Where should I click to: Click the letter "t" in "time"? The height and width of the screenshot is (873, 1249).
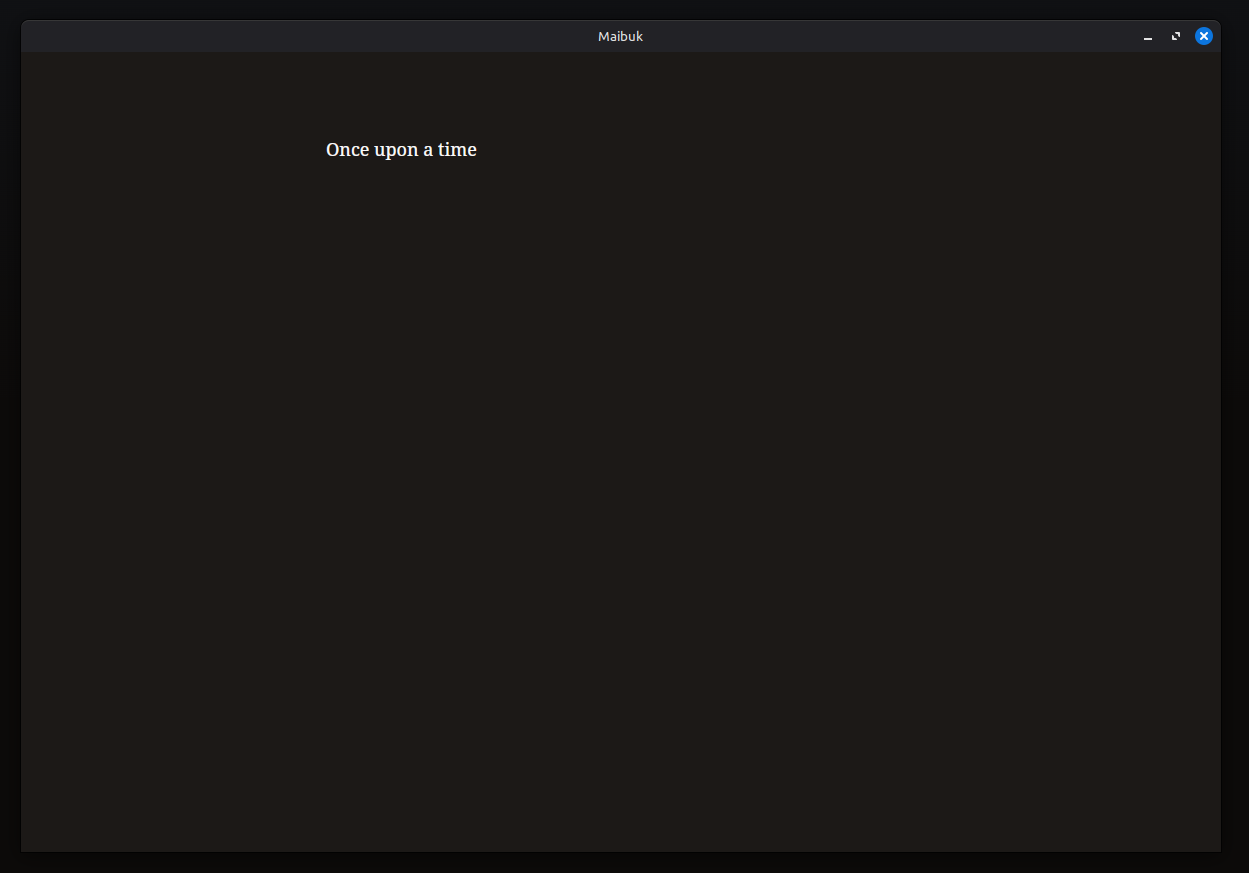coord(441,150)
